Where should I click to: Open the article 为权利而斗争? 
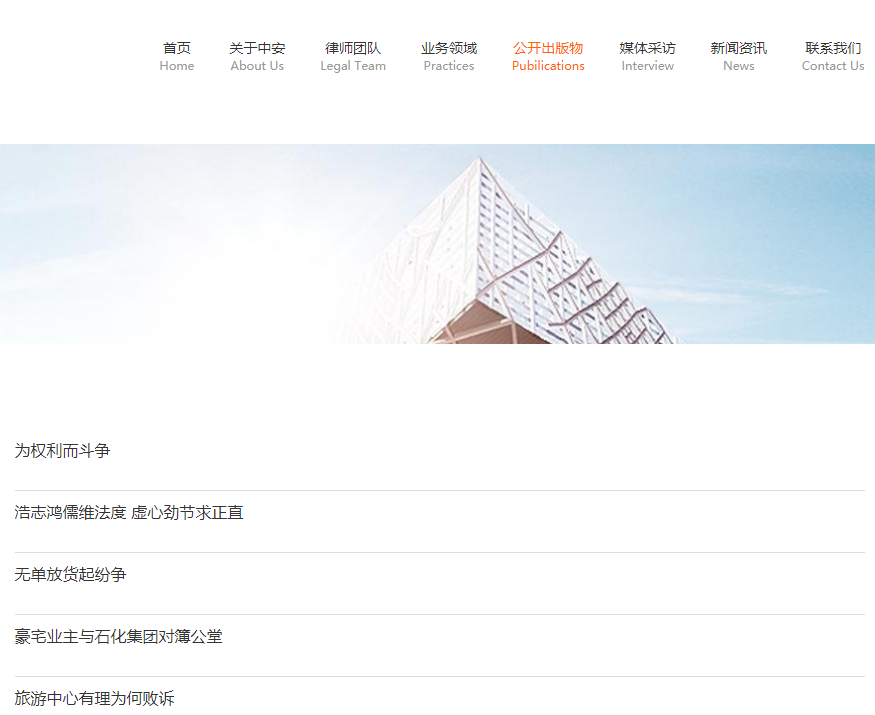click(62, 450)
